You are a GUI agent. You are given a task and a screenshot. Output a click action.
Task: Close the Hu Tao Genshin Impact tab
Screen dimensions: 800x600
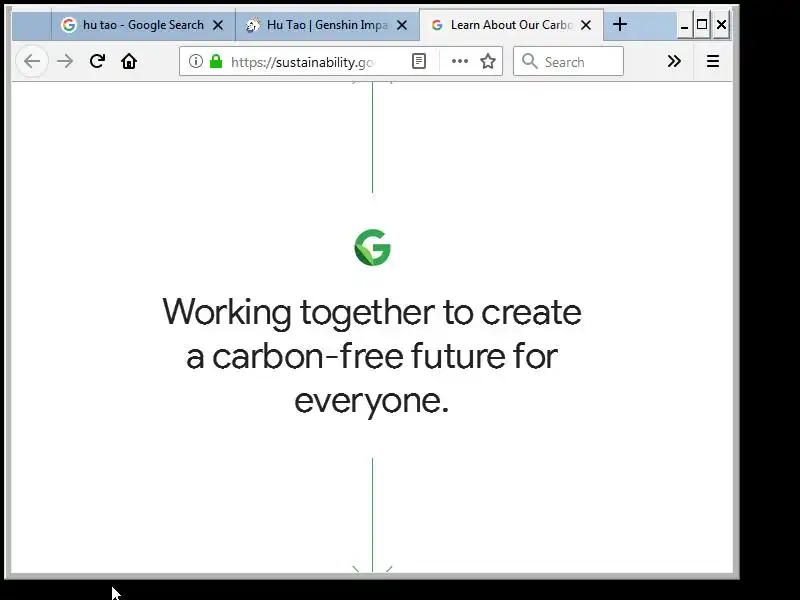coord(402,25)
